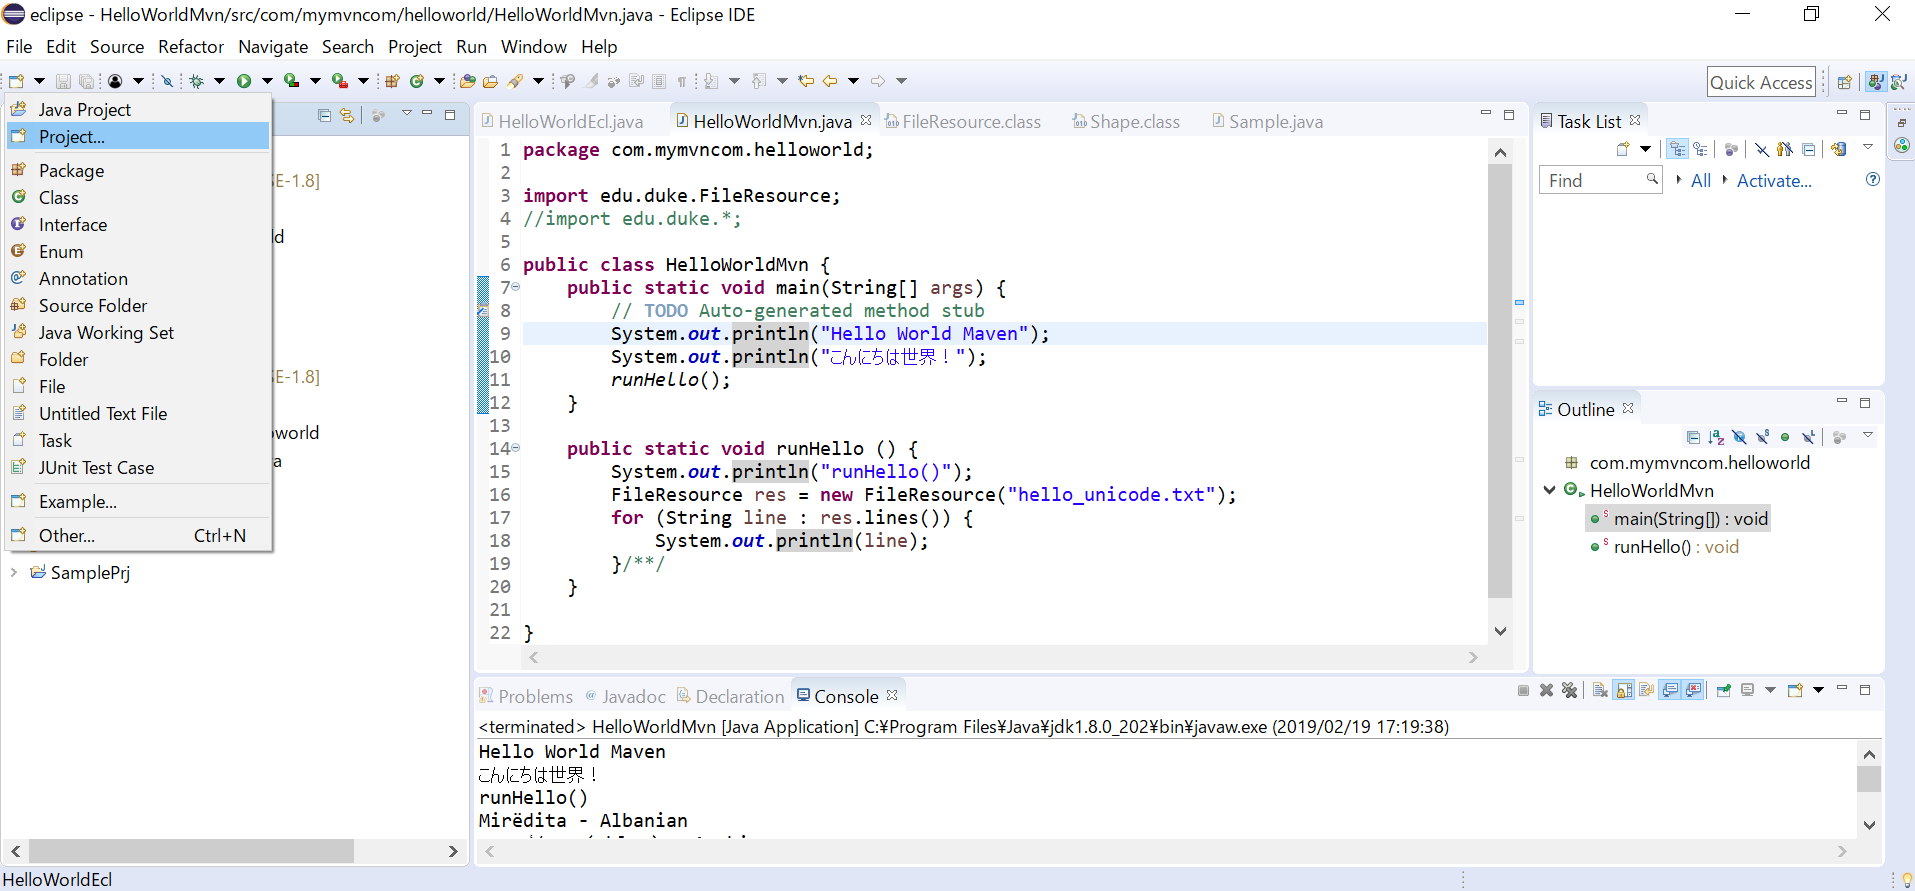Toggle Scroll Lock in Console
Viewport: 1915px width, 891px height.
(1624, 690)
